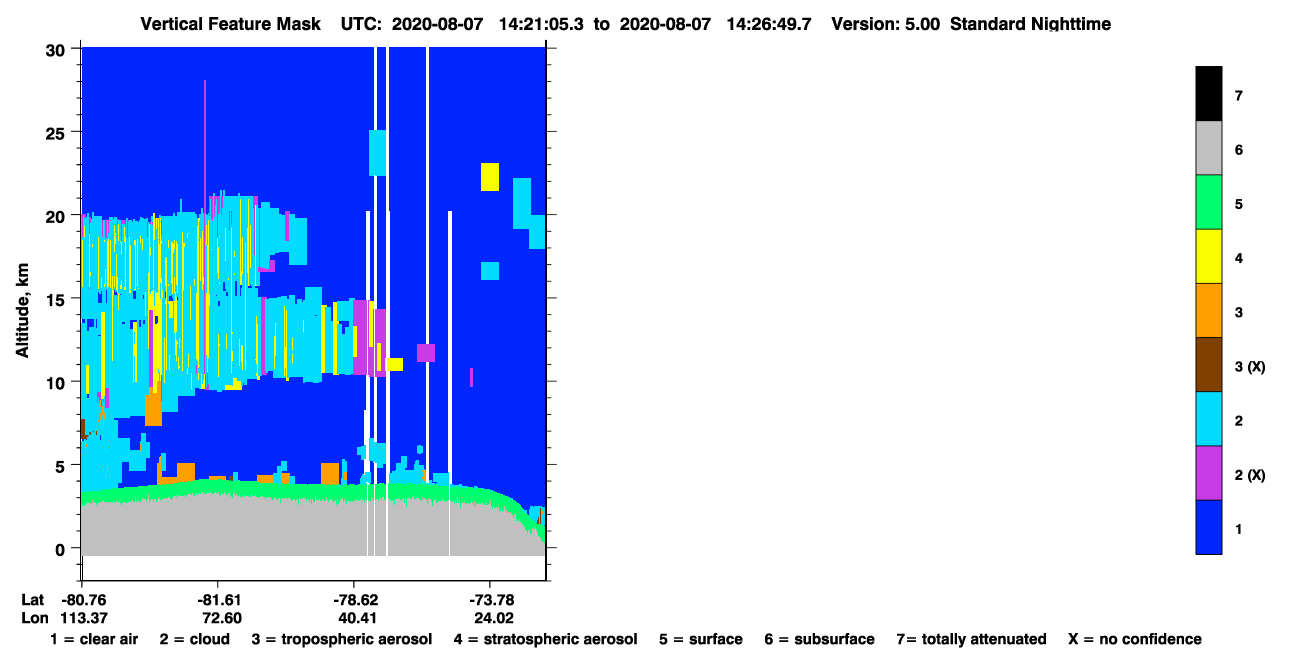The height and width of the screenshot is (667, 1300).
Task: Click the start time '14:21:05.3' in title
Action: tap(541, 23)
